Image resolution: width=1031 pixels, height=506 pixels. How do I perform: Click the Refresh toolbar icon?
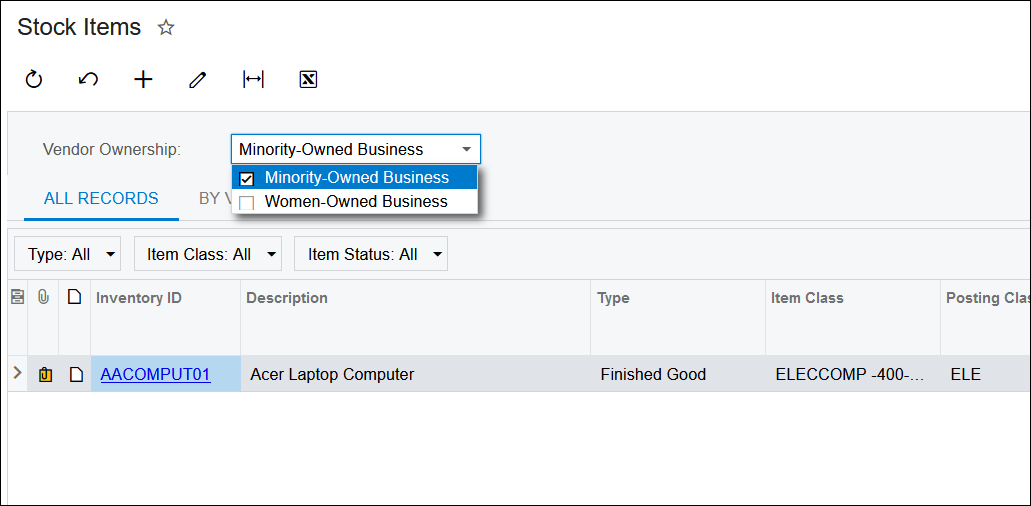[x=34, y=80]
